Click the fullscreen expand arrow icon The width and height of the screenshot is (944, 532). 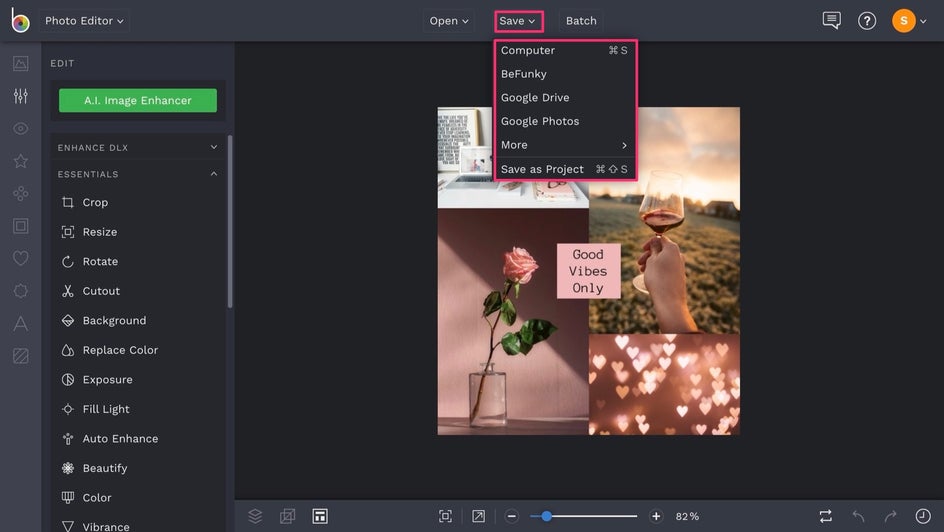coord(479,516)
